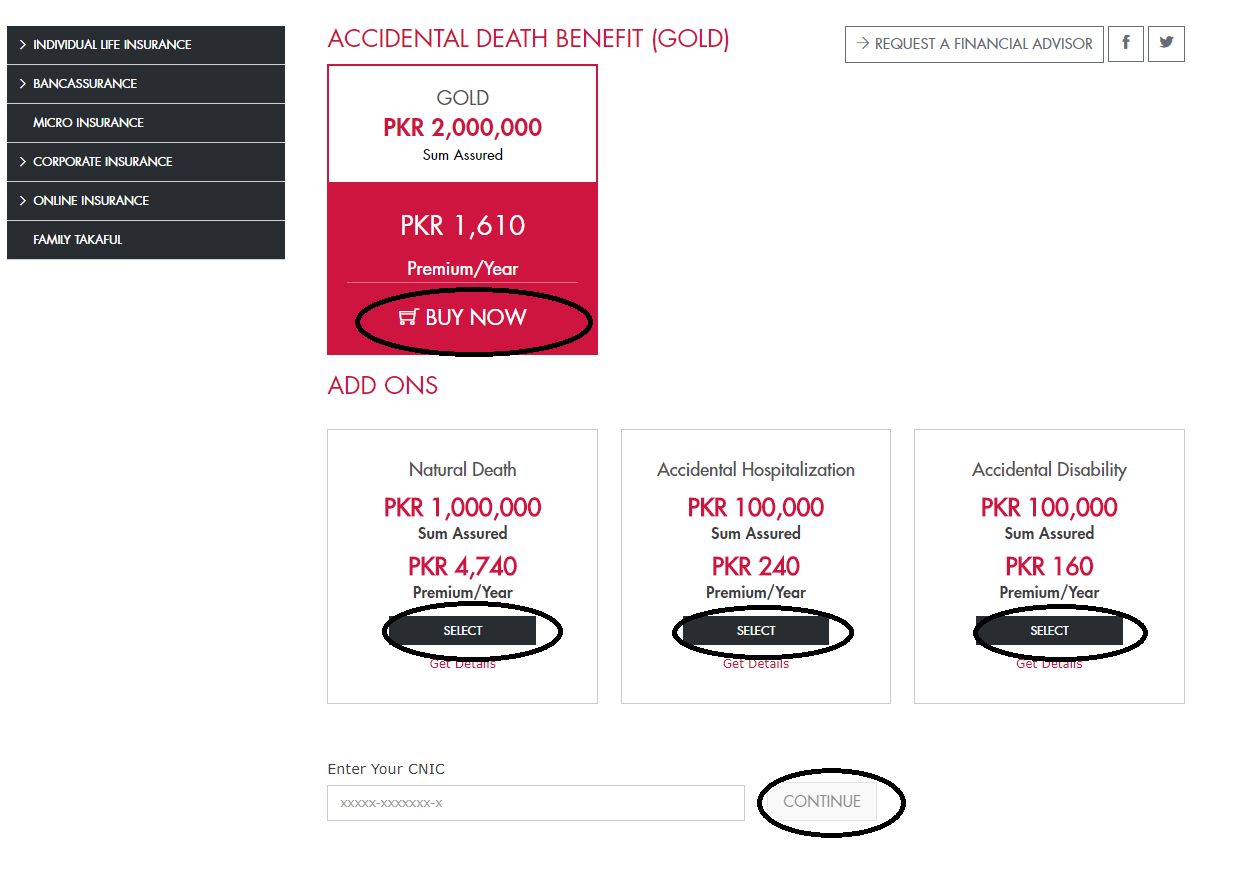Expand Individual Life Insurance chevron
1236x886 pixels.
22,45
